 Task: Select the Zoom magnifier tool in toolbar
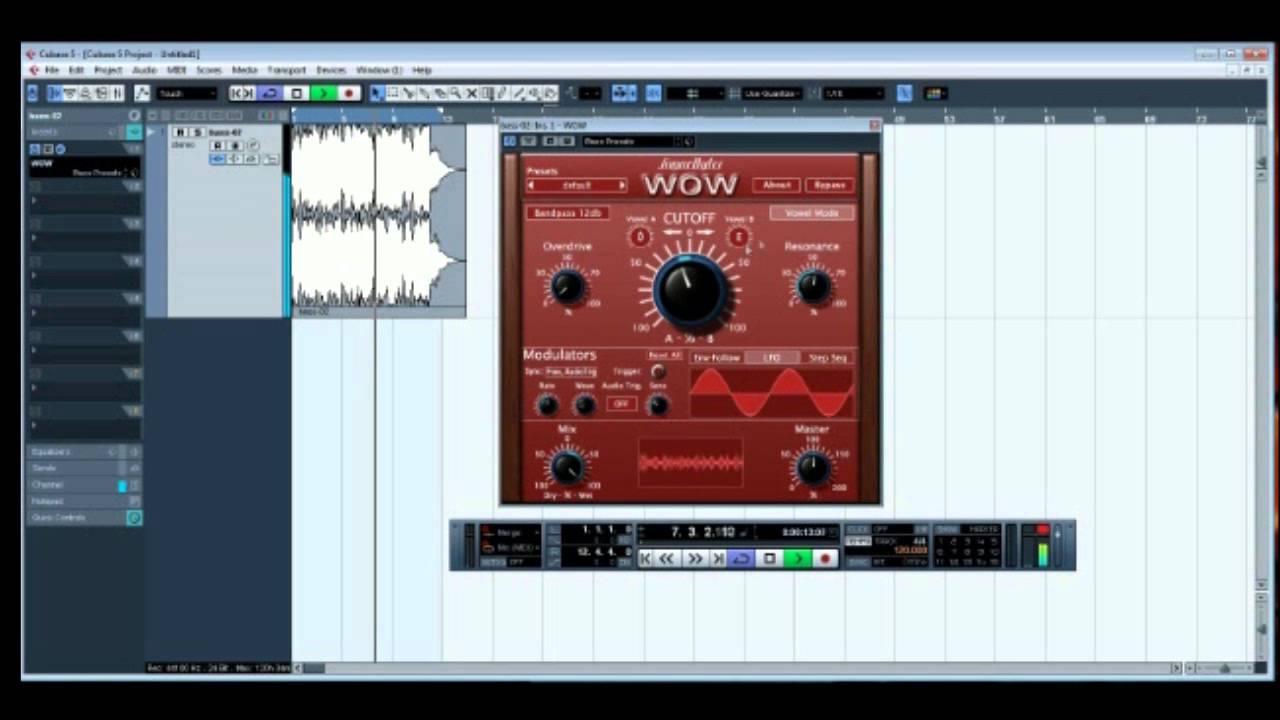coord(455,93)
